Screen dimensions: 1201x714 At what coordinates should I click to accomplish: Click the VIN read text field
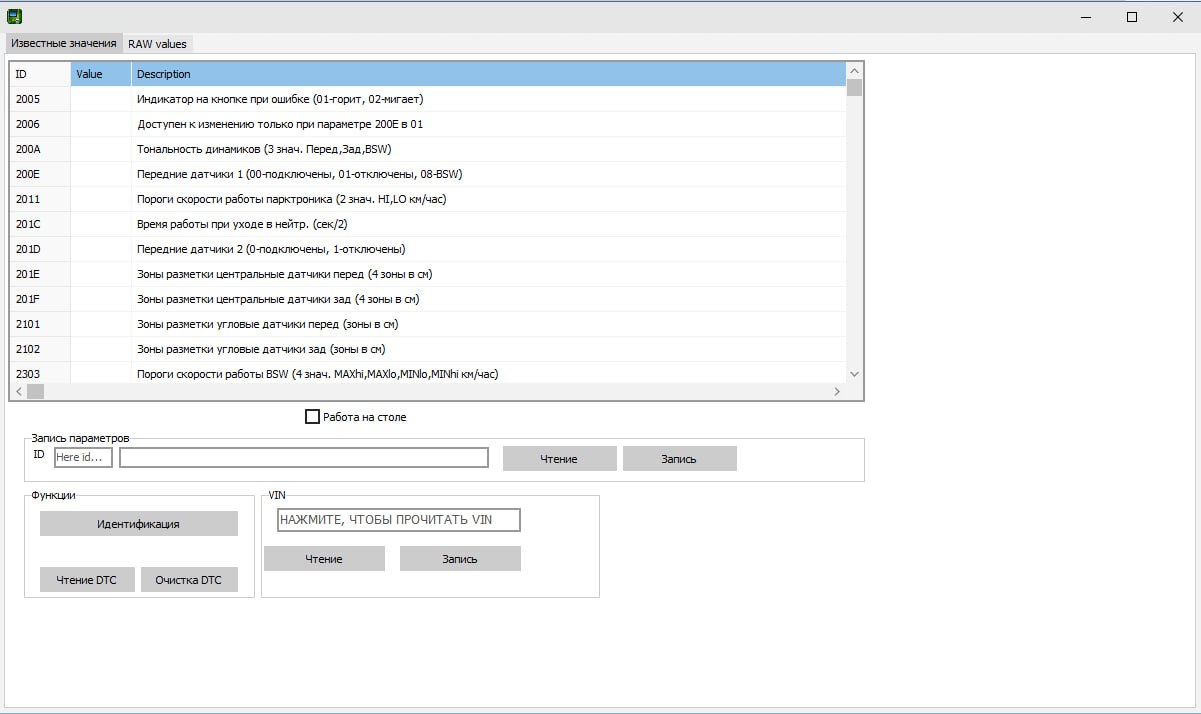click(398, 520)
